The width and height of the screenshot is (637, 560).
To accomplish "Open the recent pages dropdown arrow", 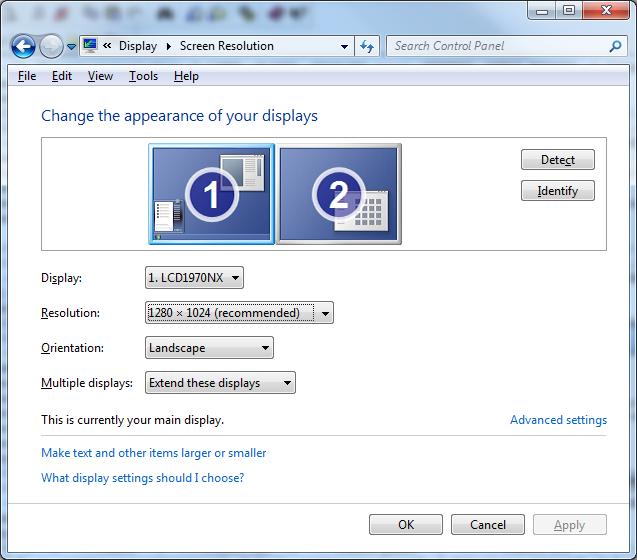I will (72, 47).
